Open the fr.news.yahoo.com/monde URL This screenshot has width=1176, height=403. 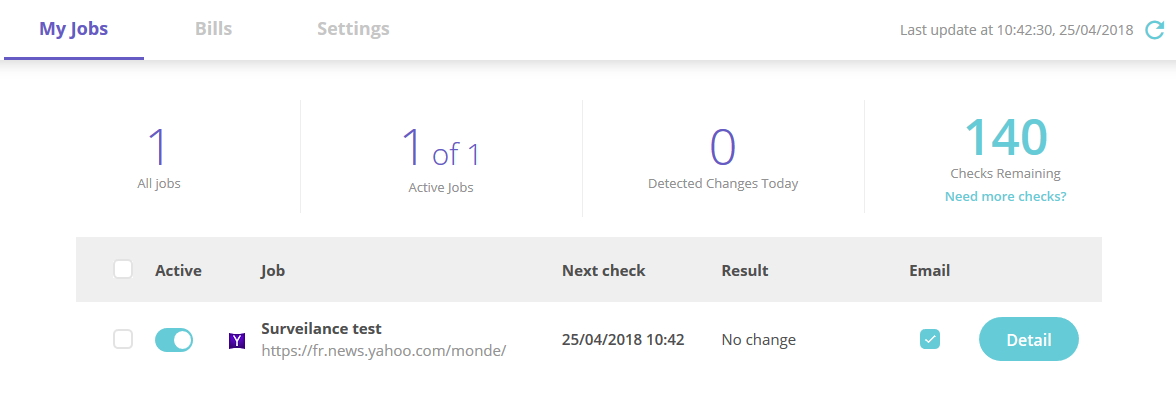click(x=384, y=350)
